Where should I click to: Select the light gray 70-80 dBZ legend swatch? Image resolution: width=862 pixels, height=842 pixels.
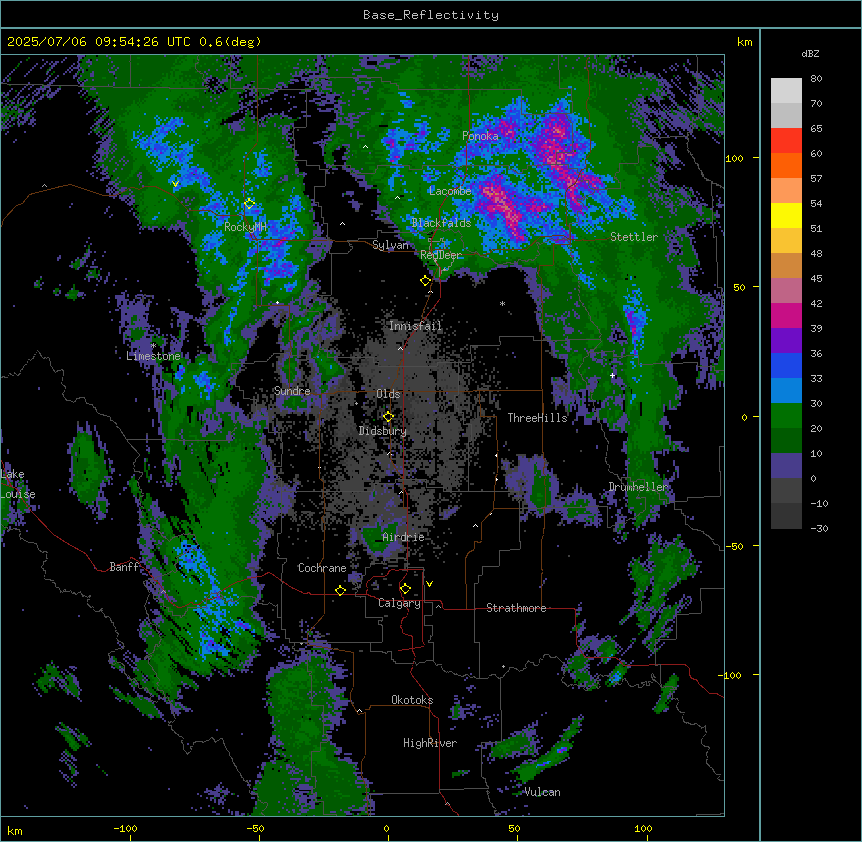(x=786, y=91)
